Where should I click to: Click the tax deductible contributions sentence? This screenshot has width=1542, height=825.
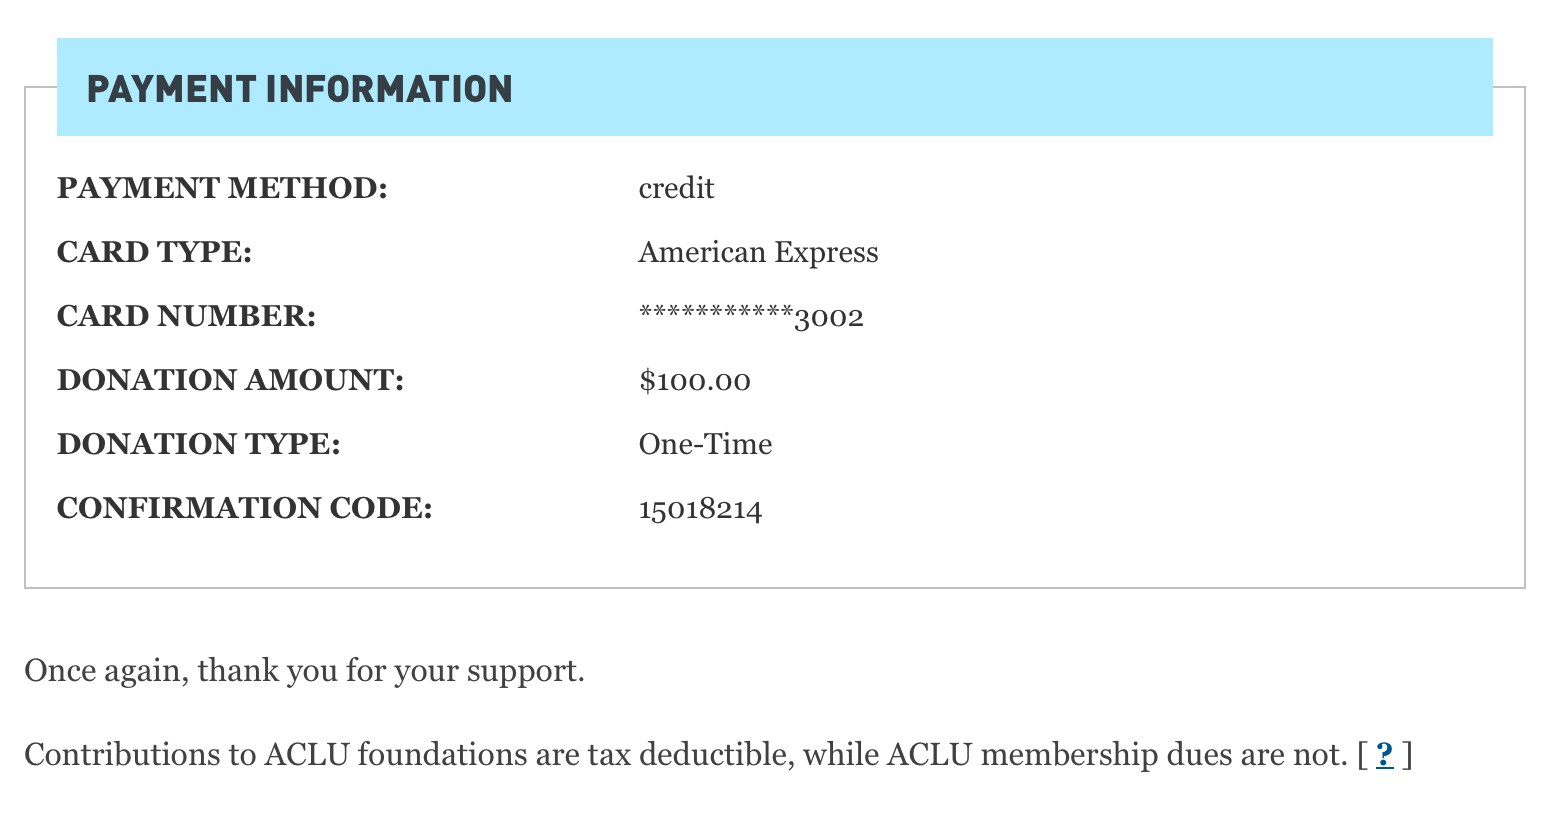tap(687, 754)
